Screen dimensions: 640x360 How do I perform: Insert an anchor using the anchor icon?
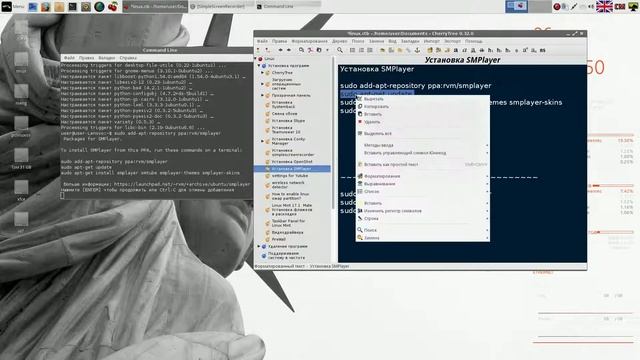[417, 50]
